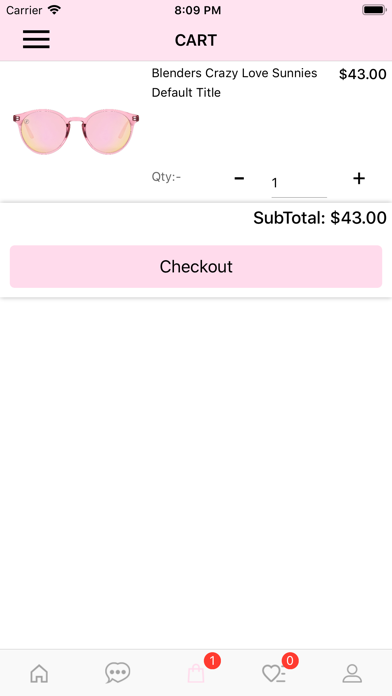Screen dimensions: 392x696
Task: Open Blenders Crazy Love Sunnies title
Action: [x=234, y=73]
